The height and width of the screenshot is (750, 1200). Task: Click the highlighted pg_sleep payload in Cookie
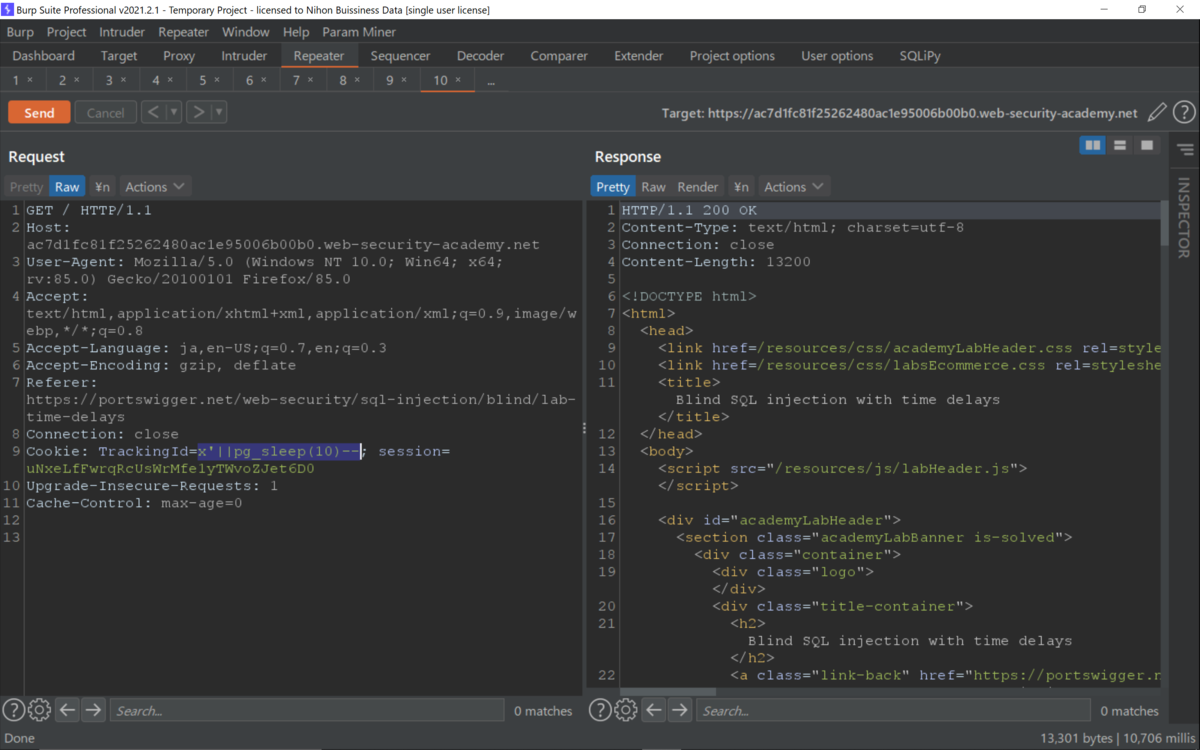click(279, 452)
